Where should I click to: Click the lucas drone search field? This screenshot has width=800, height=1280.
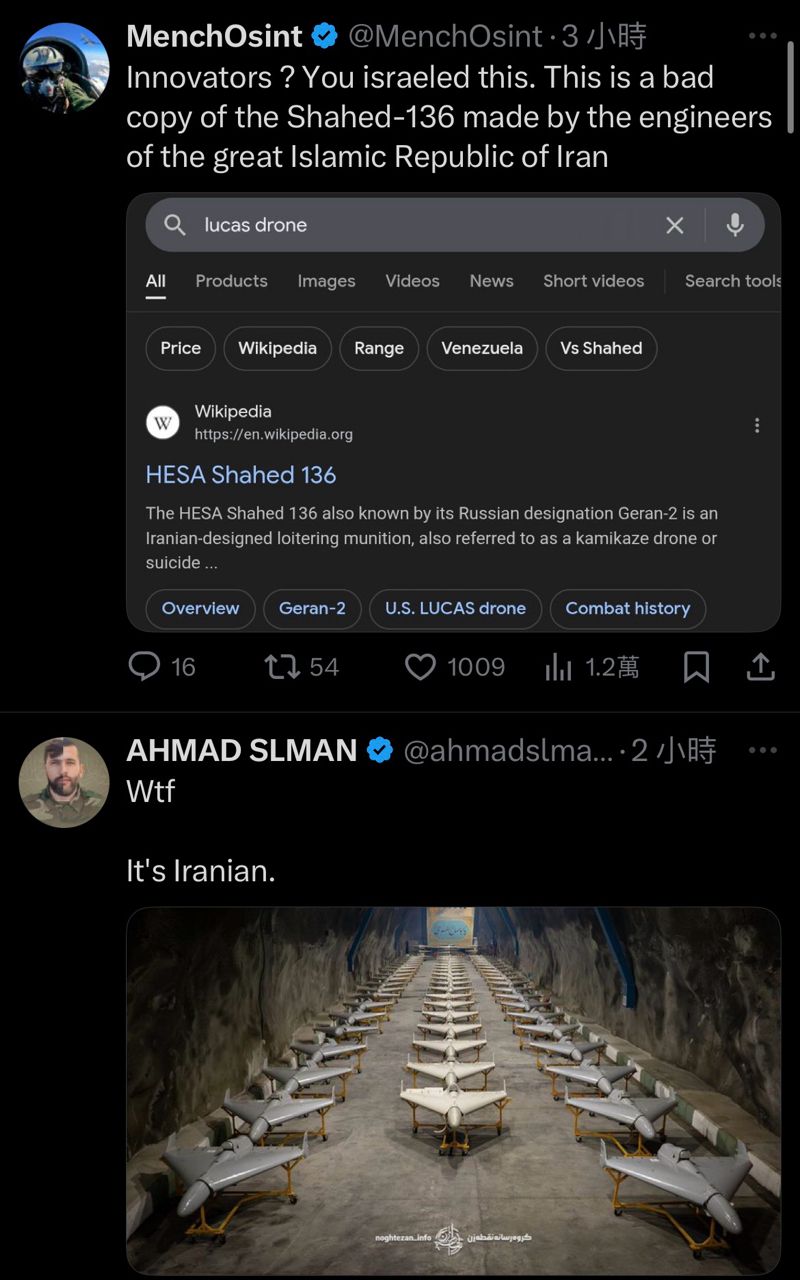pyautogui.click(x=420, y=225)
